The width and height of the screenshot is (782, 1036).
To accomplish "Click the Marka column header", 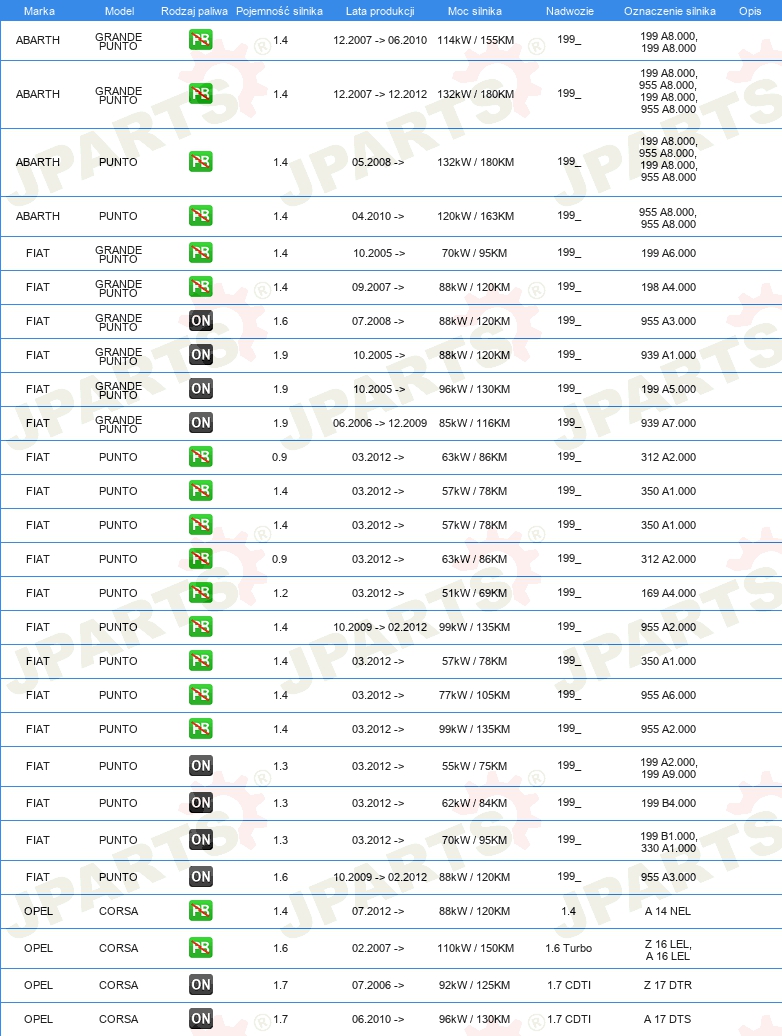I will [x=39, y=11].
